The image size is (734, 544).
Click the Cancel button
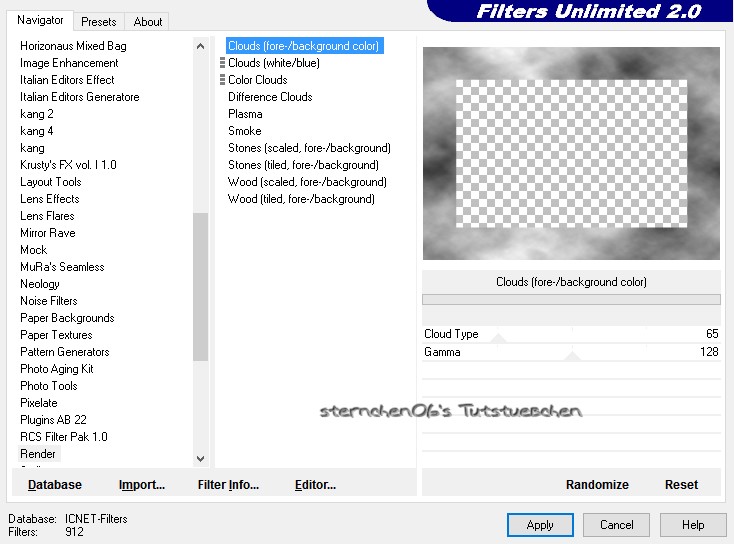point(616,525)
